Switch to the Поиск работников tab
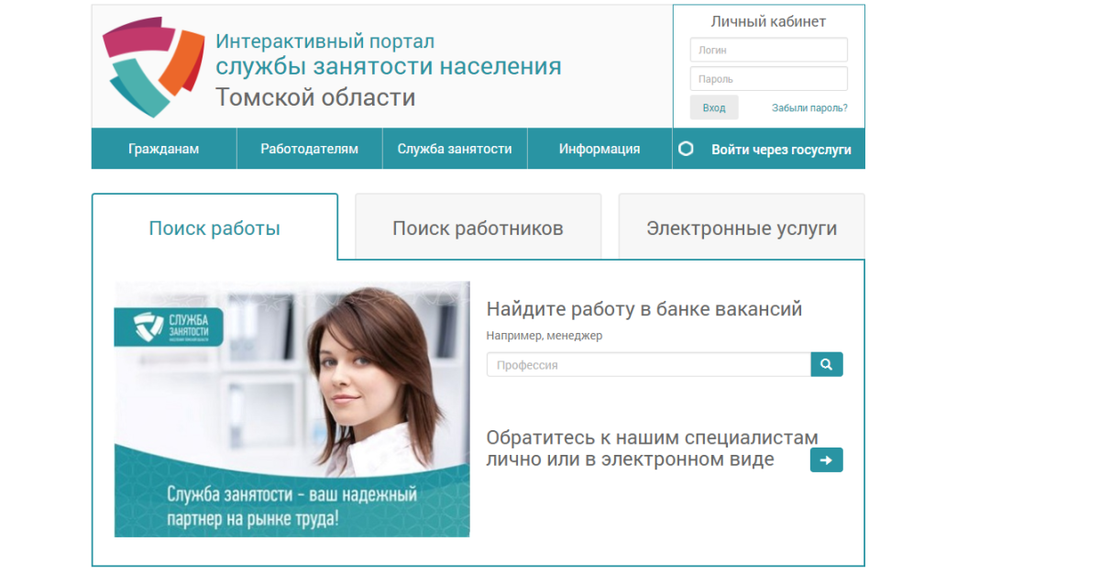 pos(478,226)
